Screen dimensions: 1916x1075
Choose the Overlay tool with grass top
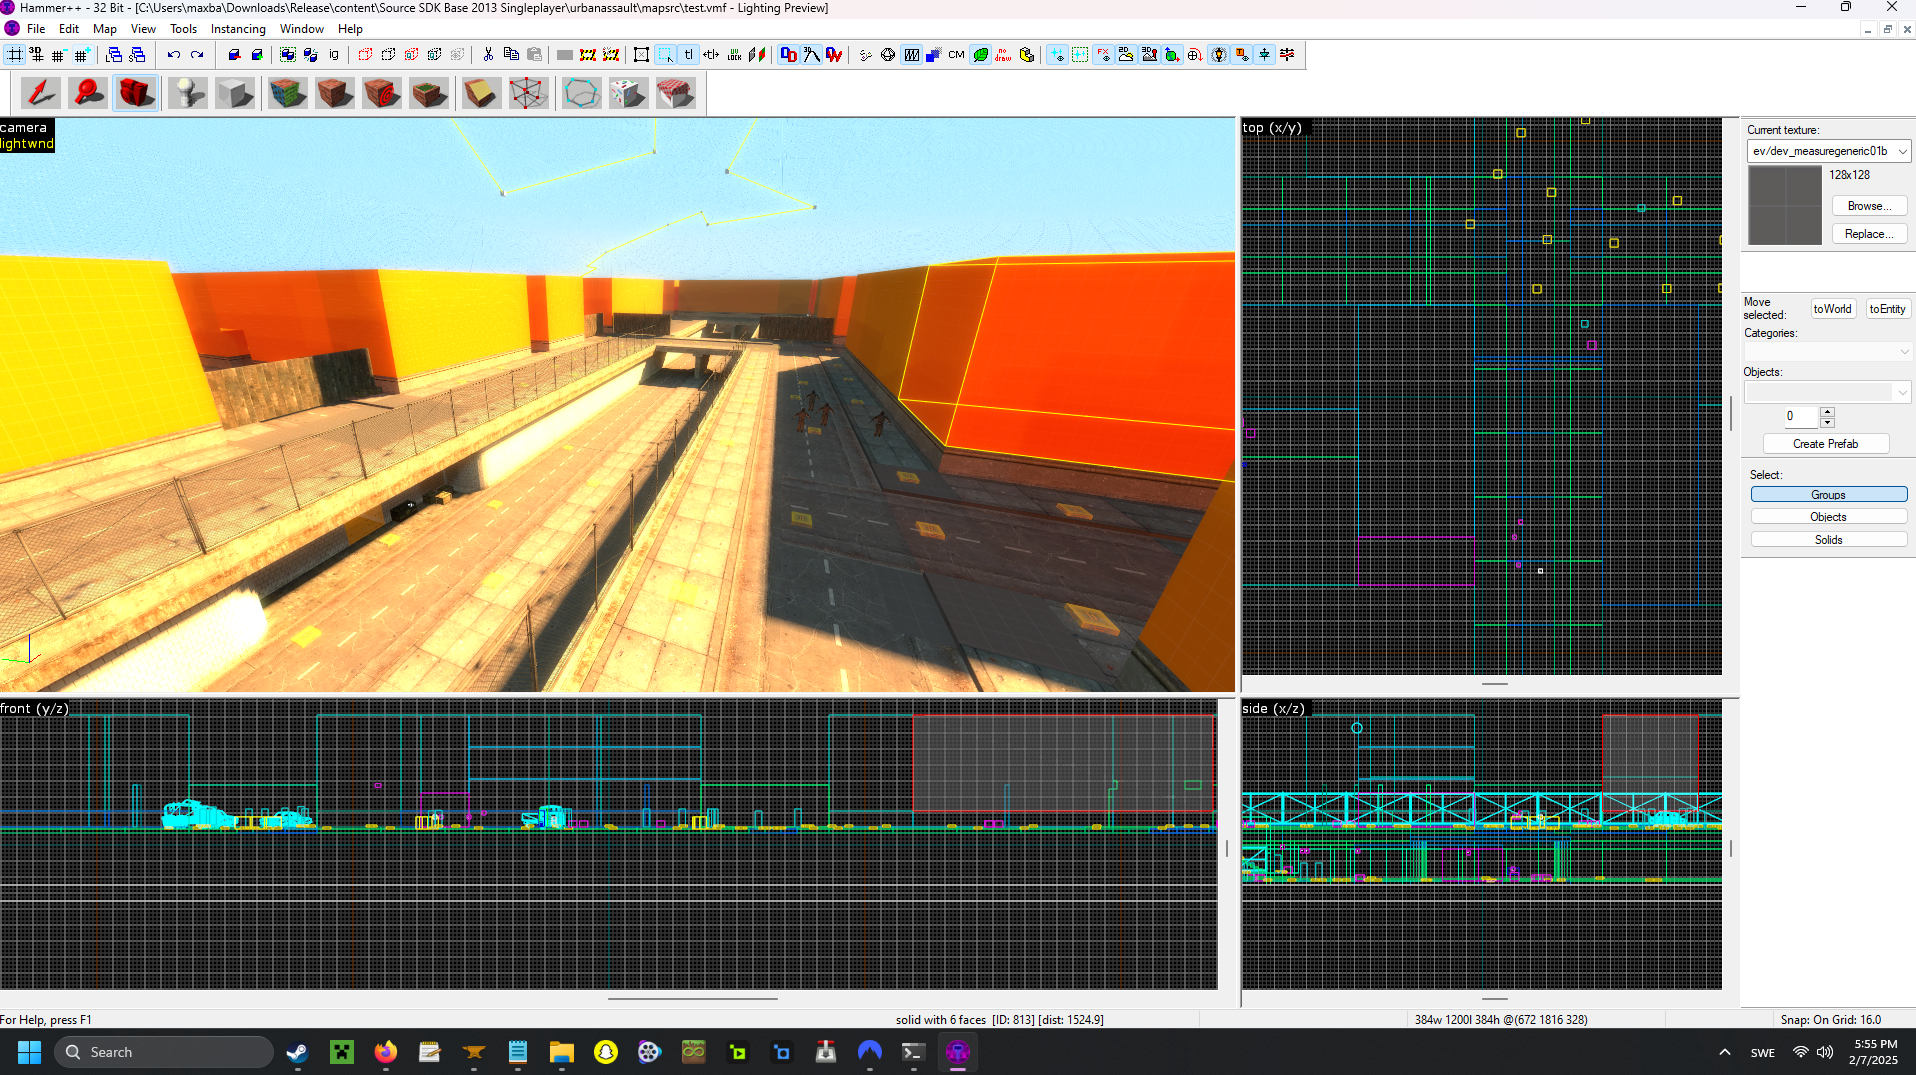click(x=428, y=93)
